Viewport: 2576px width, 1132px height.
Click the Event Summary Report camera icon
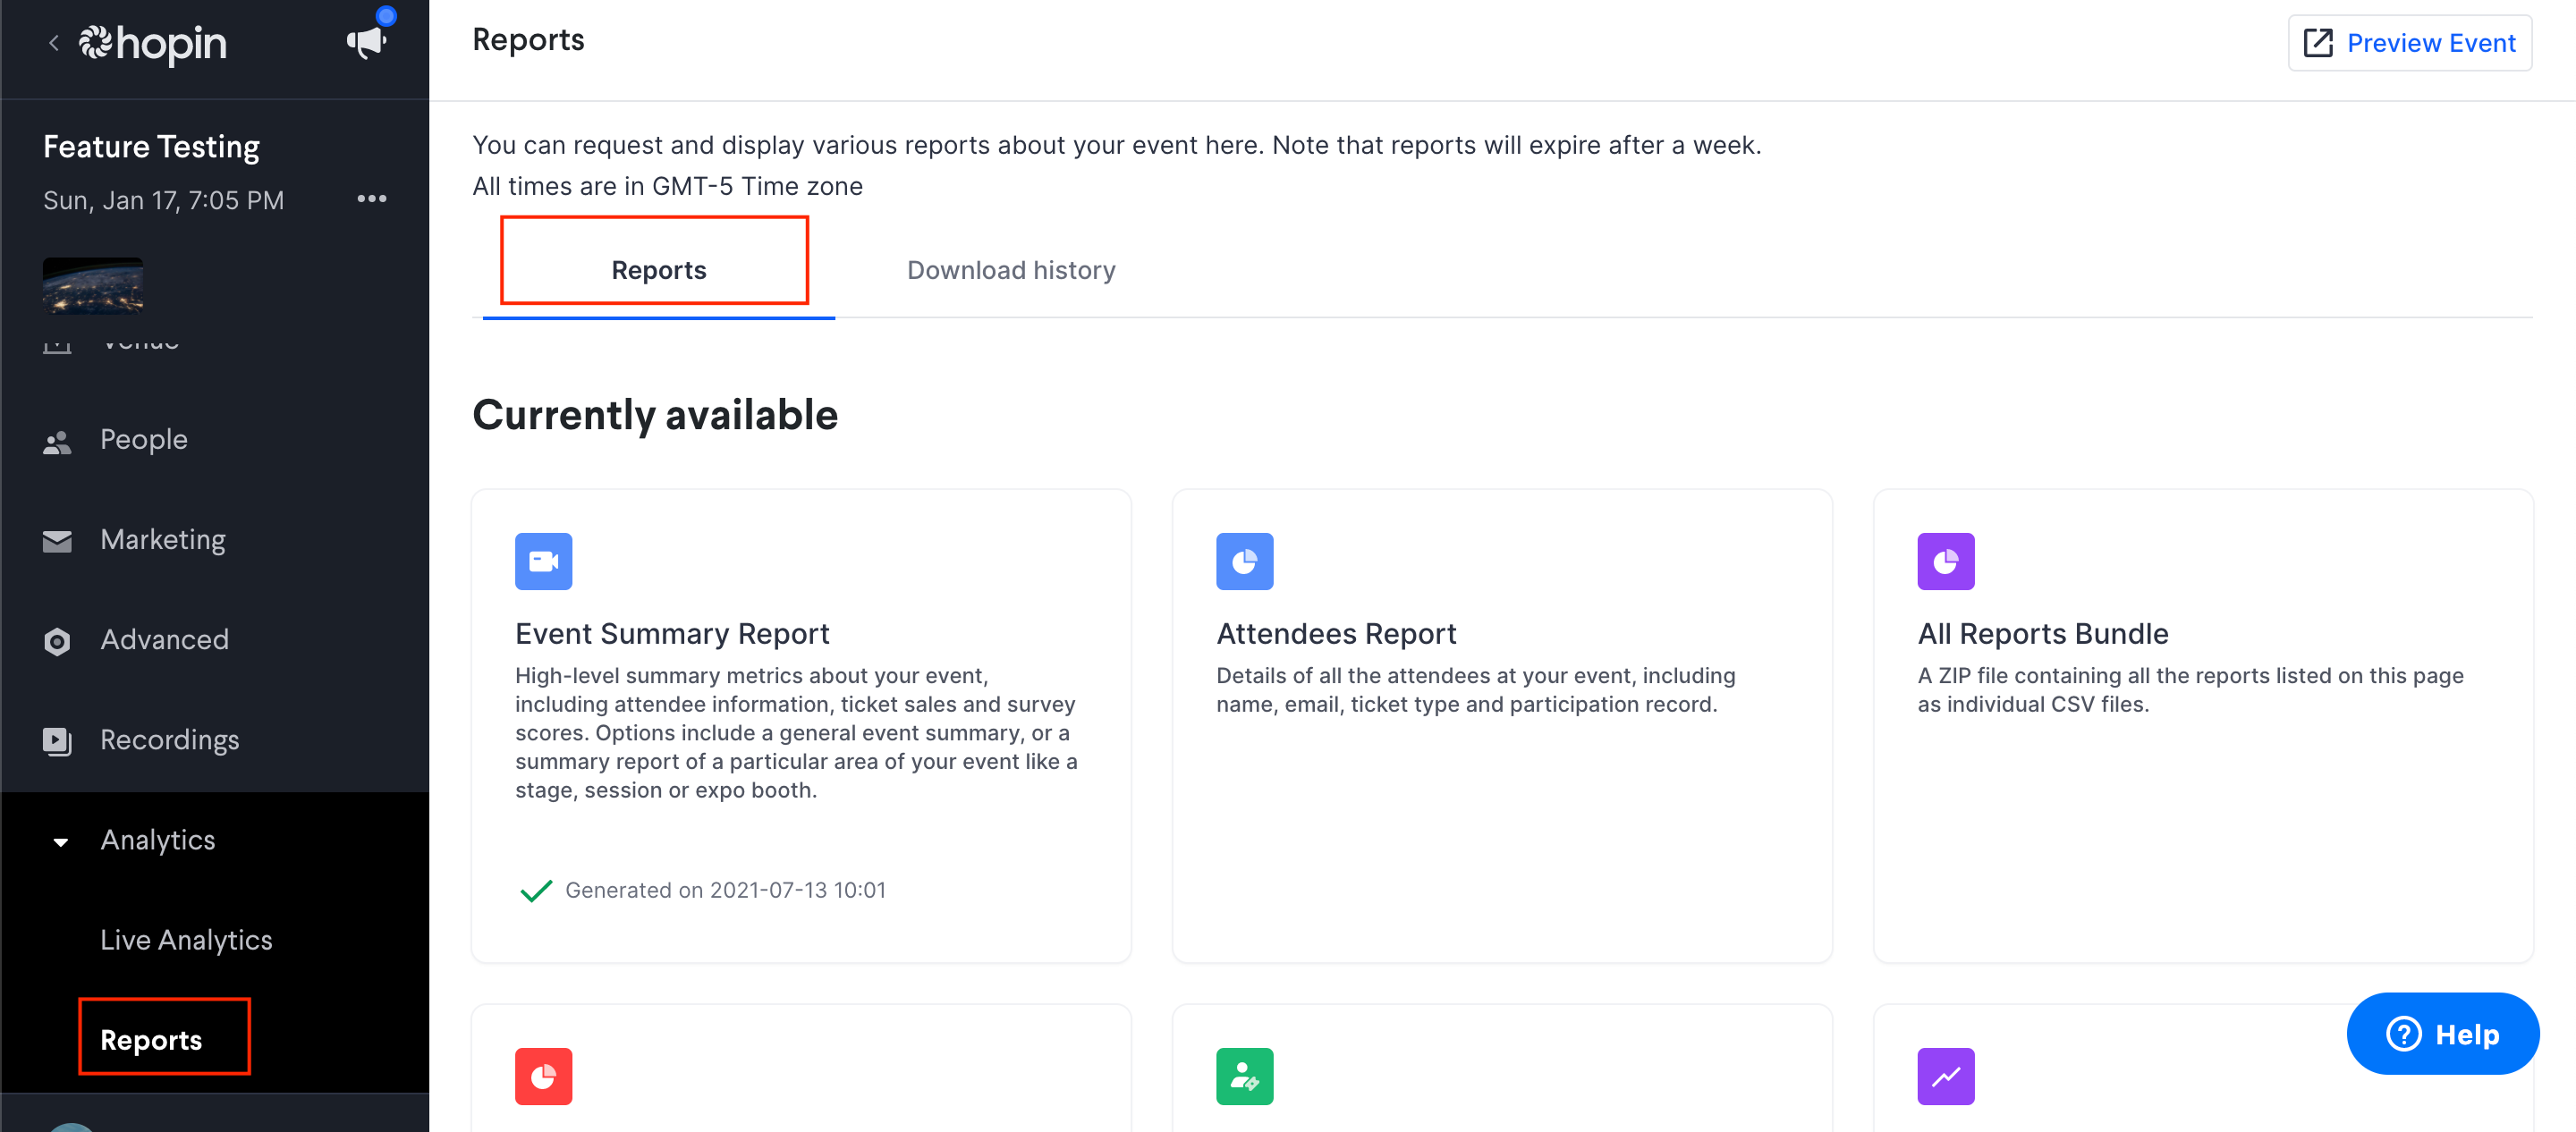coord(544,561)
